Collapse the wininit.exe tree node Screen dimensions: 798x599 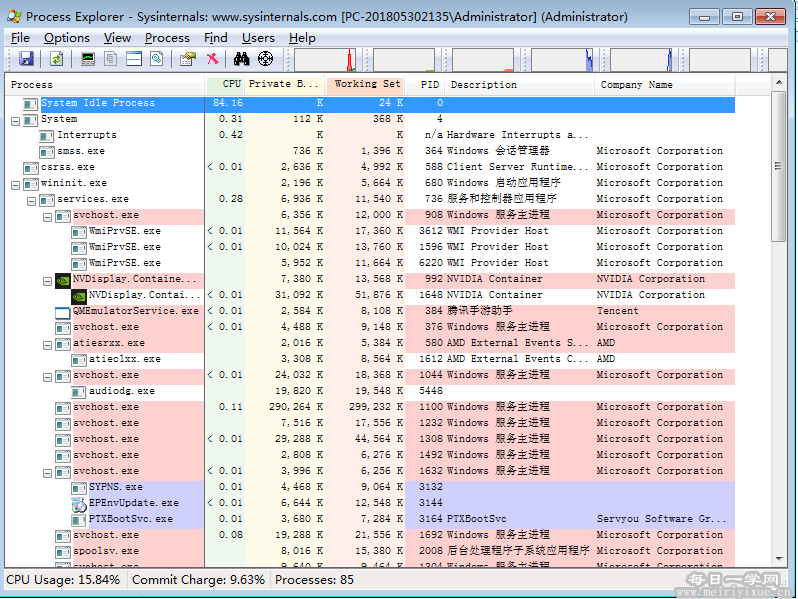click(15, 185)
